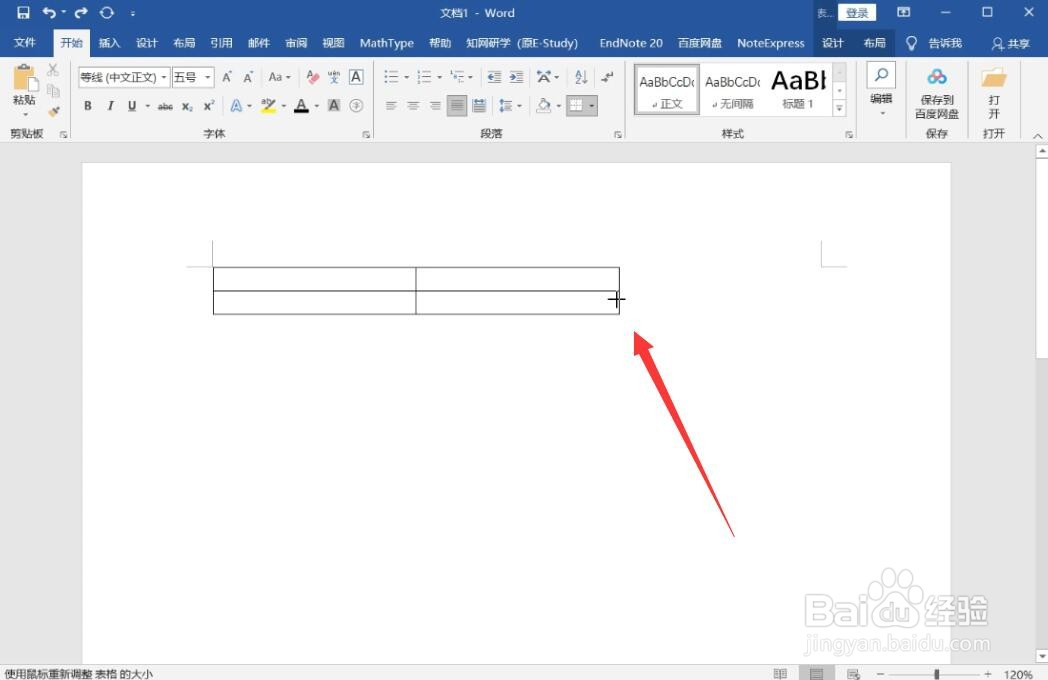The height and width of the screenshot is (680, 1048).
Task: Toggle Bold formatting
Action: pyautogui.click(x=88, y=106)
